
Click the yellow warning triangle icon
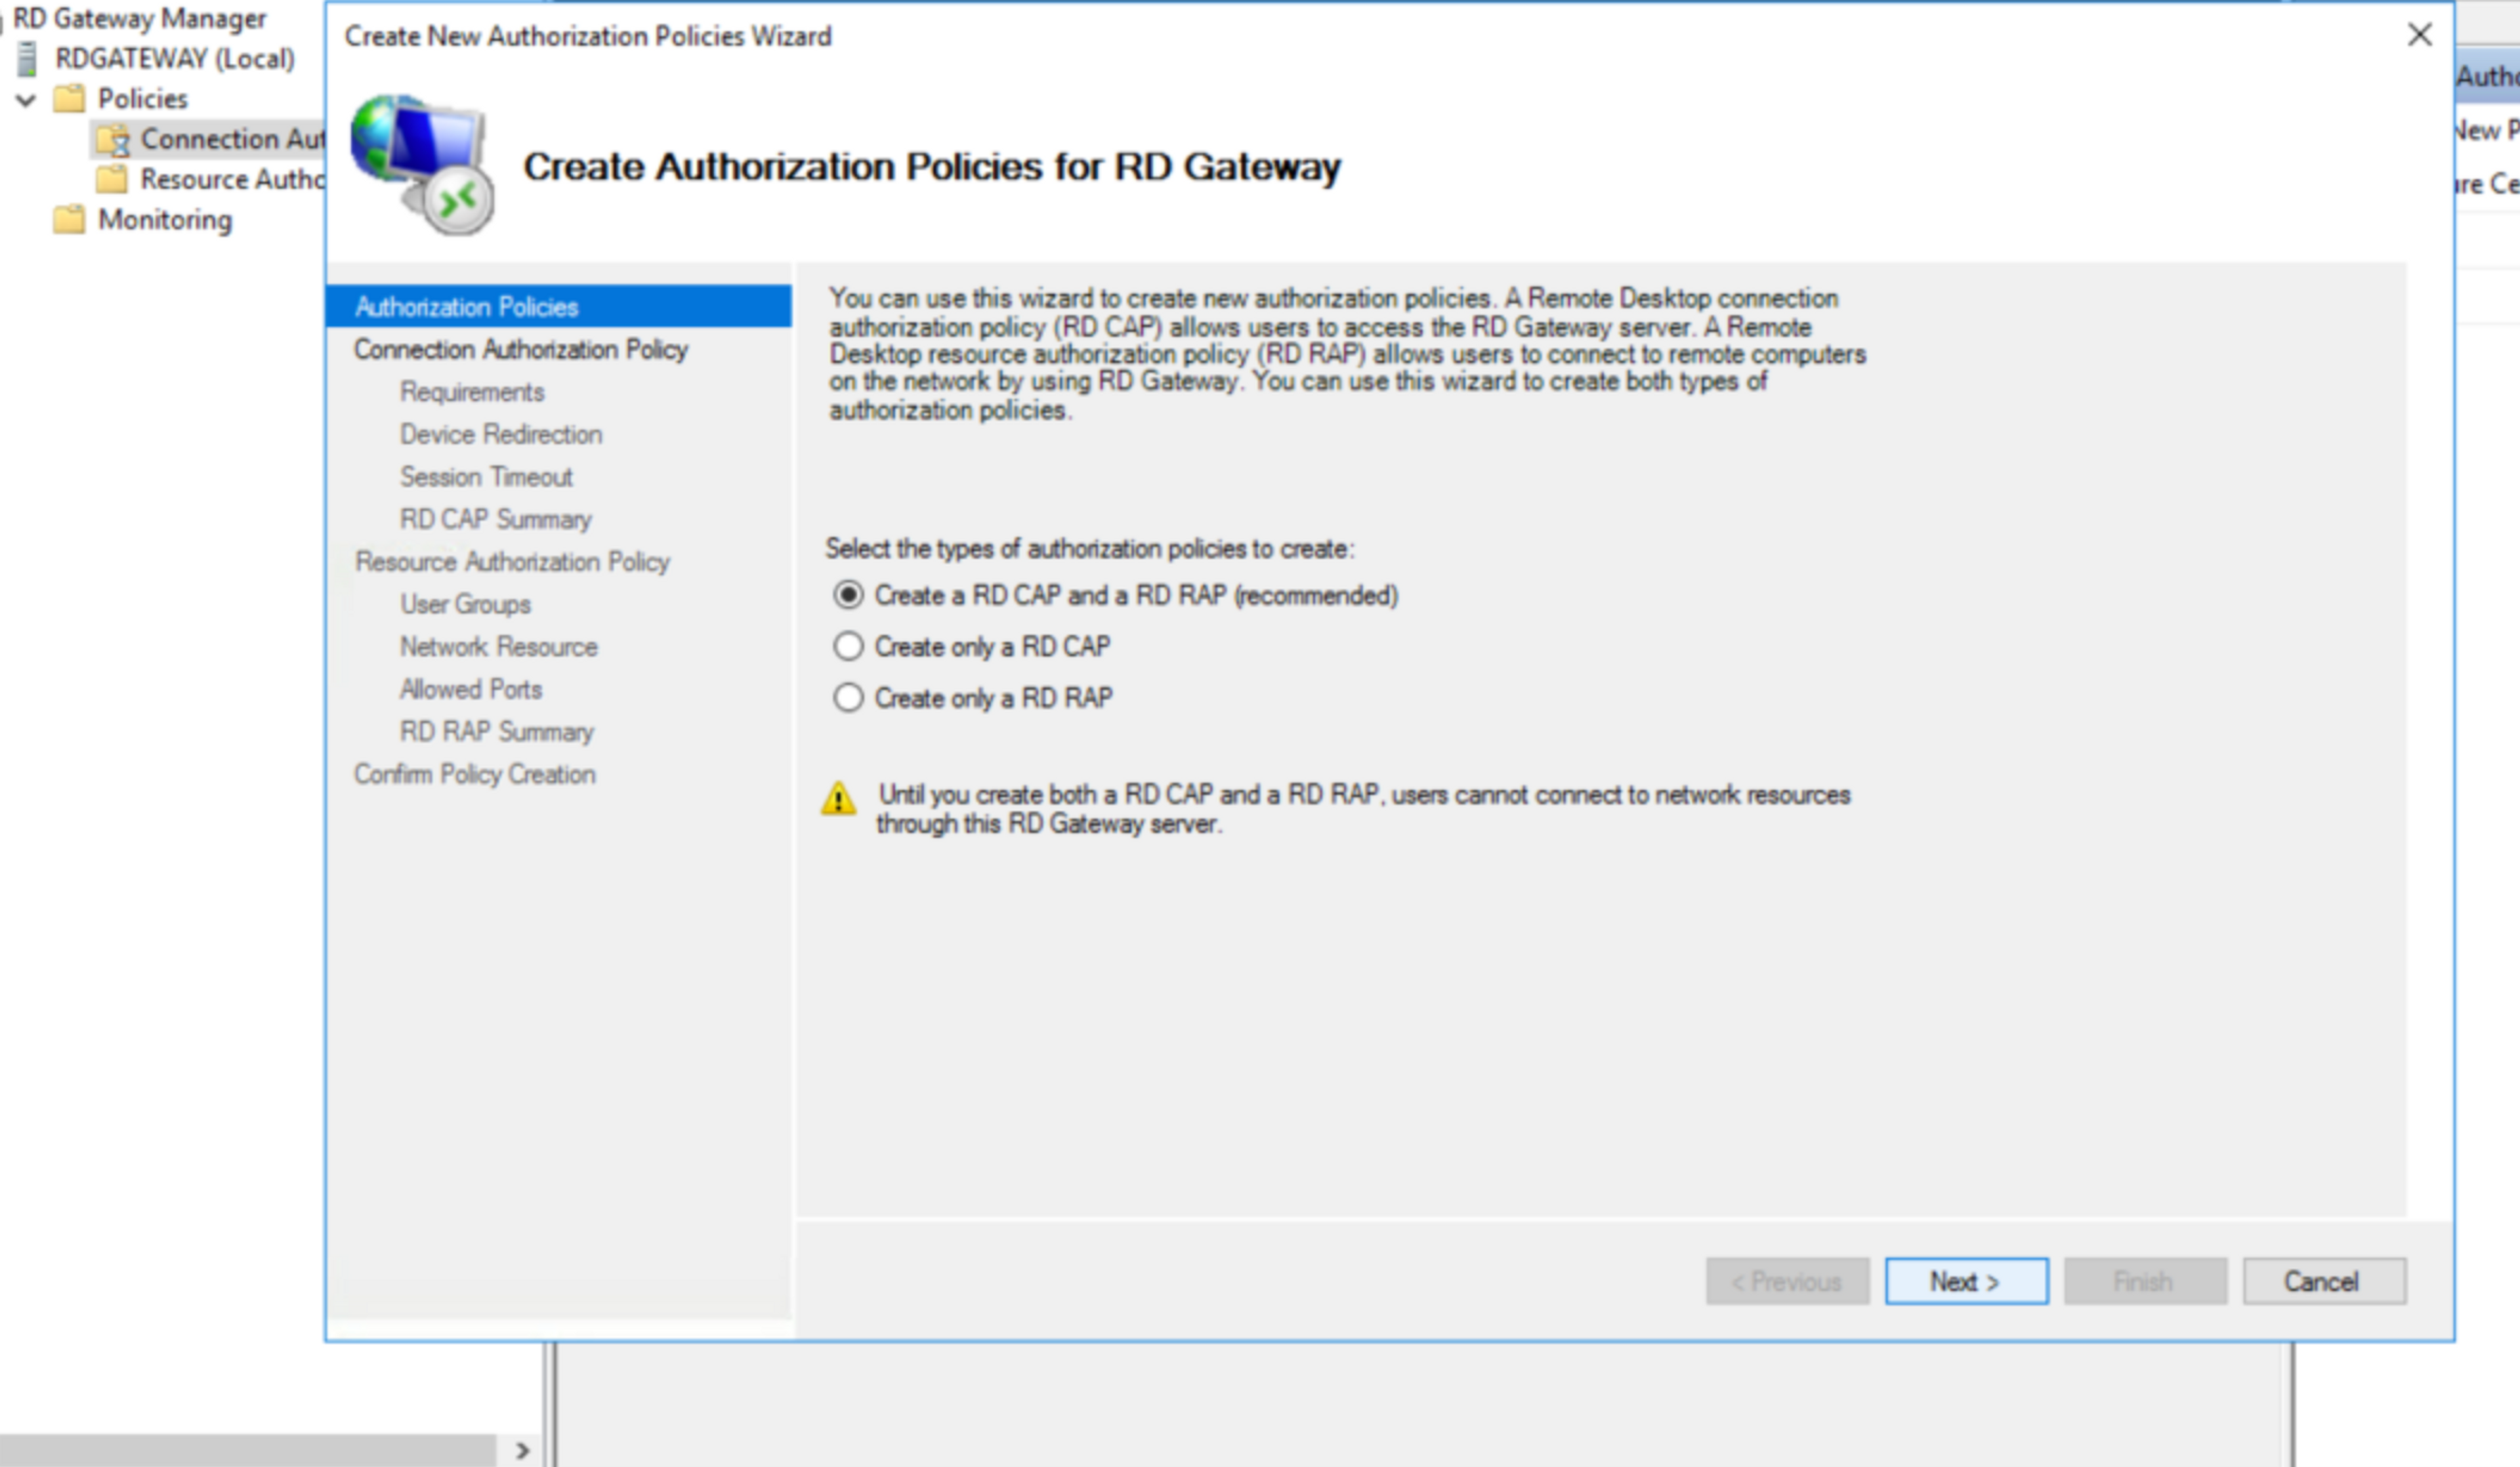838,799
